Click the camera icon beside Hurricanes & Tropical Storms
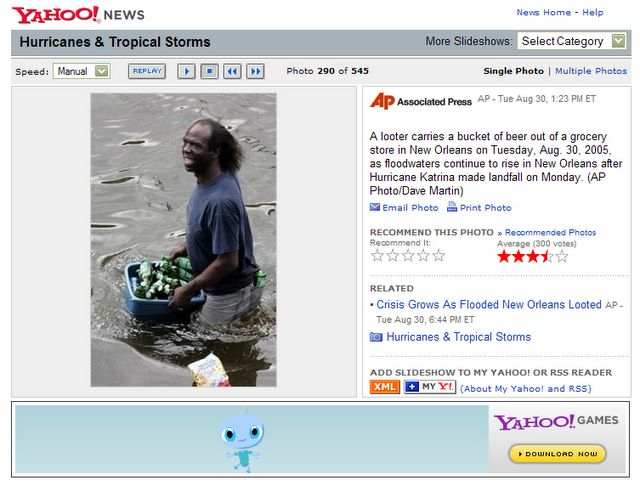640x486 pixels. pyautogui.click(x=376, y=337)
